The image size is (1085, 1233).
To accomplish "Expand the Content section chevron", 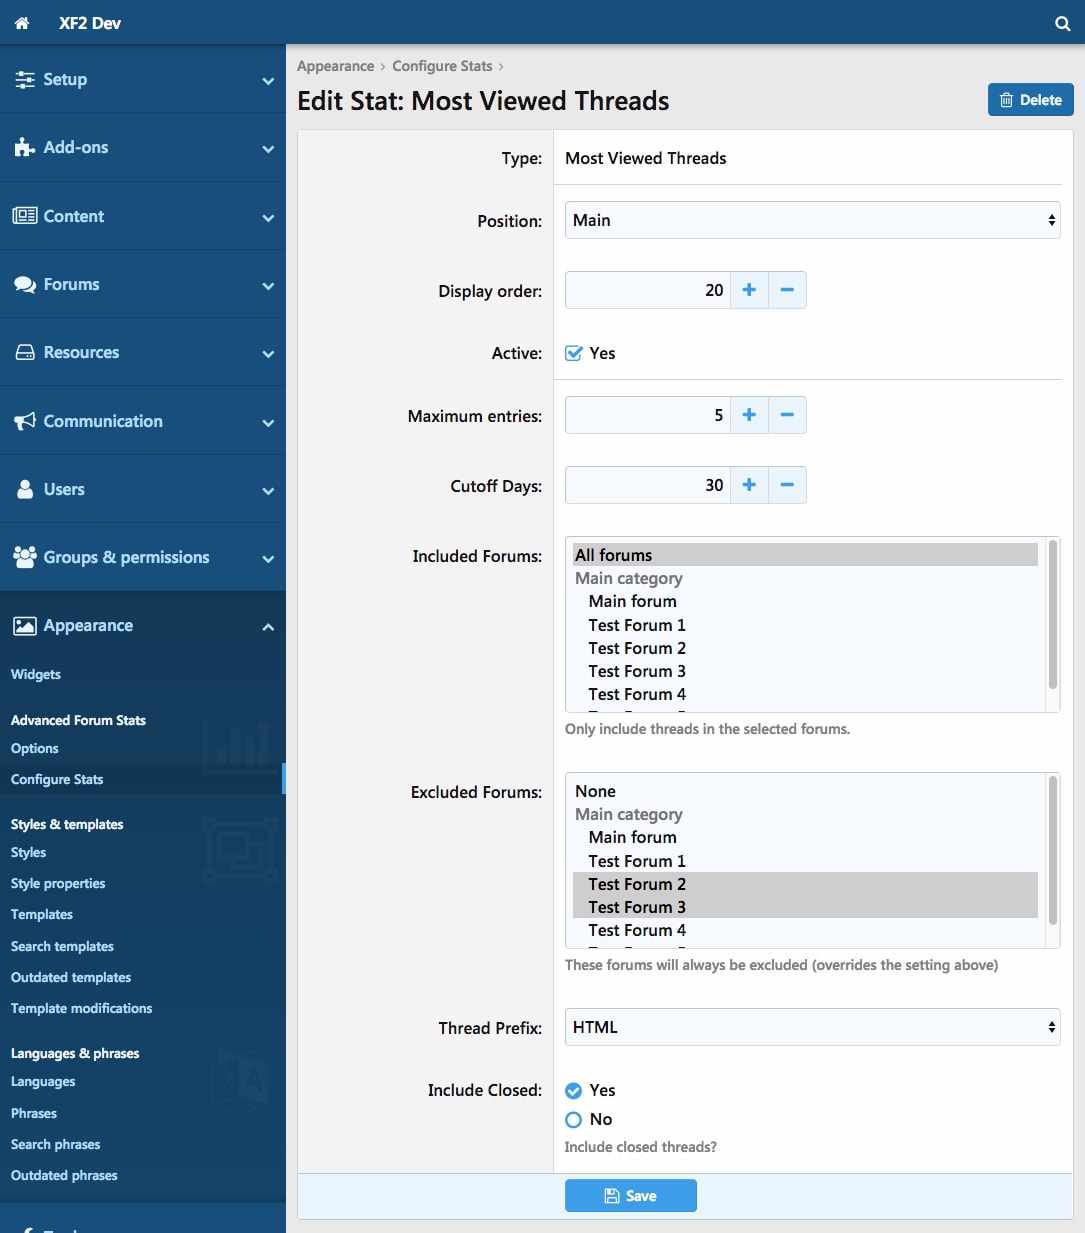I will pos(268,218).
